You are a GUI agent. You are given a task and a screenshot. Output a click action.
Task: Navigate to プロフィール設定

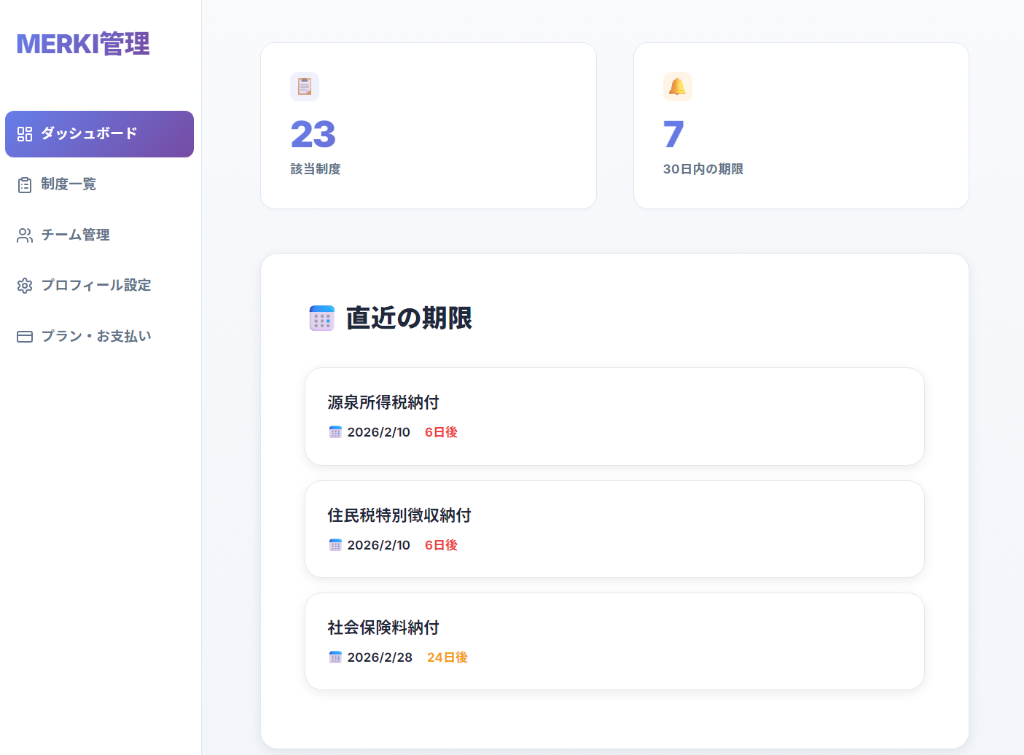pyautogui.click(x=96, y=285)
